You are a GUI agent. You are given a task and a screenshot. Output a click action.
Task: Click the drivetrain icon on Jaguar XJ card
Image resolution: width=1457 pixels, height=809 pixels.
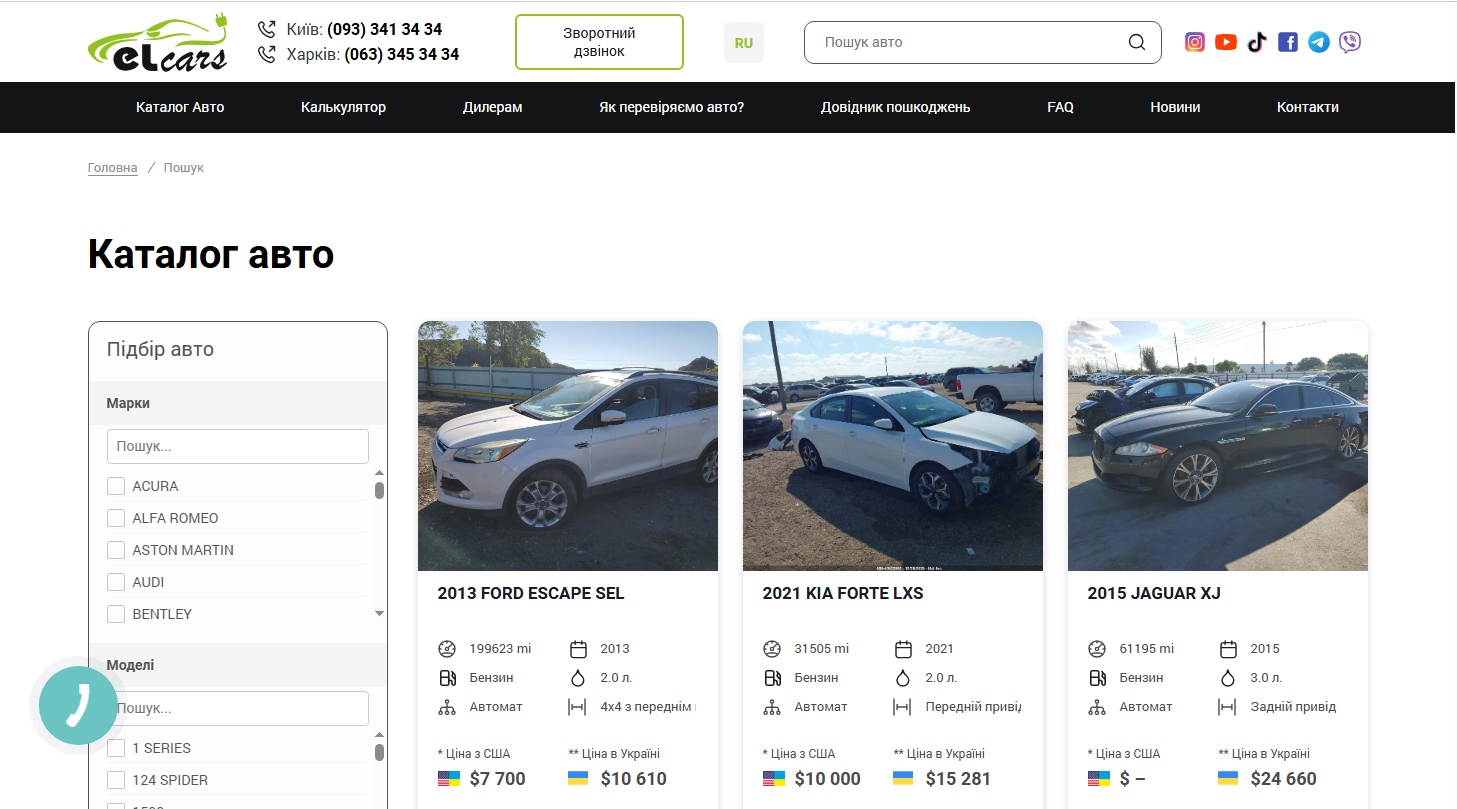(1227, 707)
